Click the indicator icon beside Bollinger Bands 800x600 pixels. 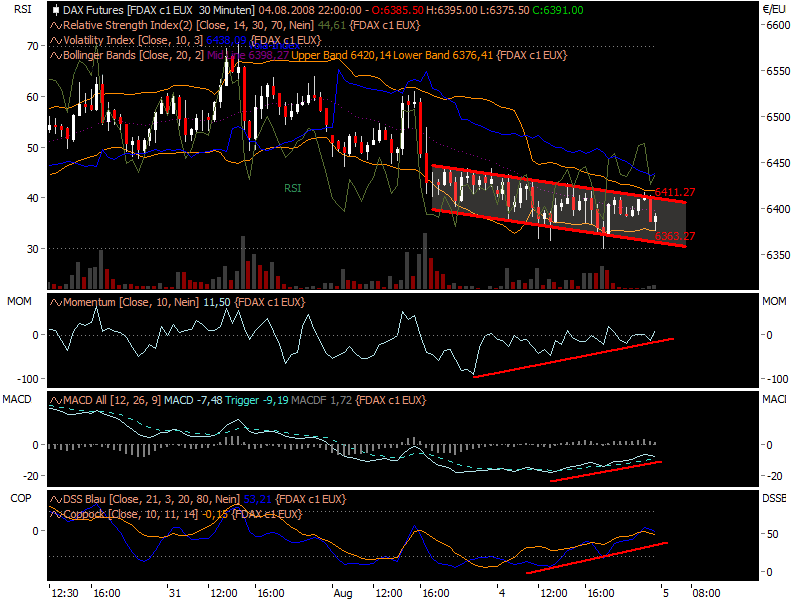pyautogui.click(x=56, y=55)
